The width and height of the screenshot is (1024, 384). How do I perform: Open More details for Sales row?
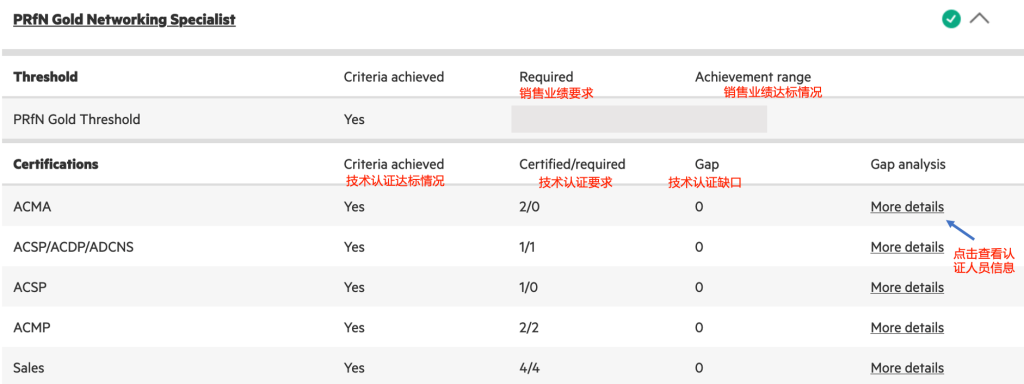tap(907, 368)
